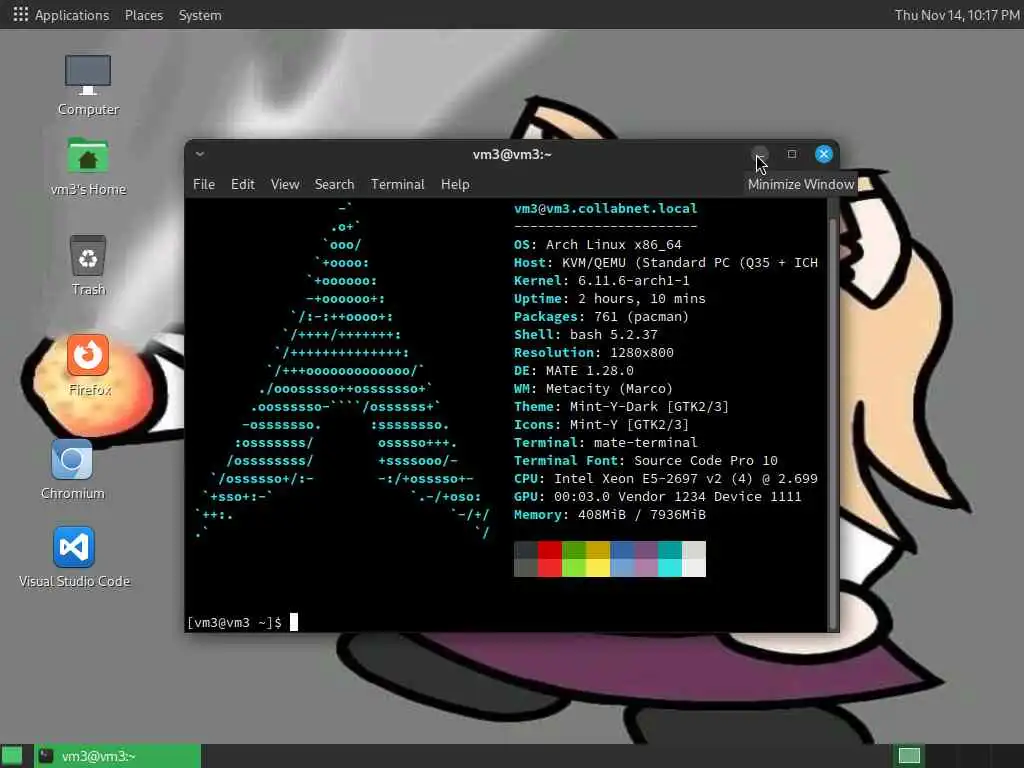
Task: Open the terminal File menu
Action: (204, 184)
